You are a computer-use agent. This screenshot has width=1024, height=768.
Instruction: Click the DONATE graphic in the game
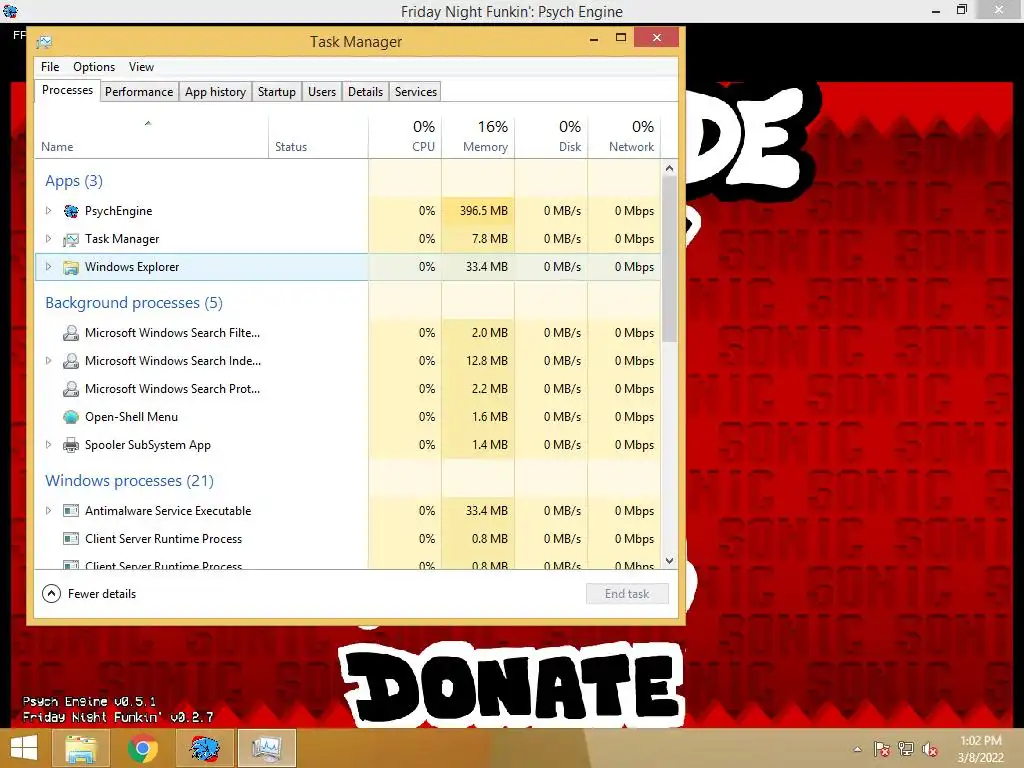pyautogui.click(x=511, y=684)
